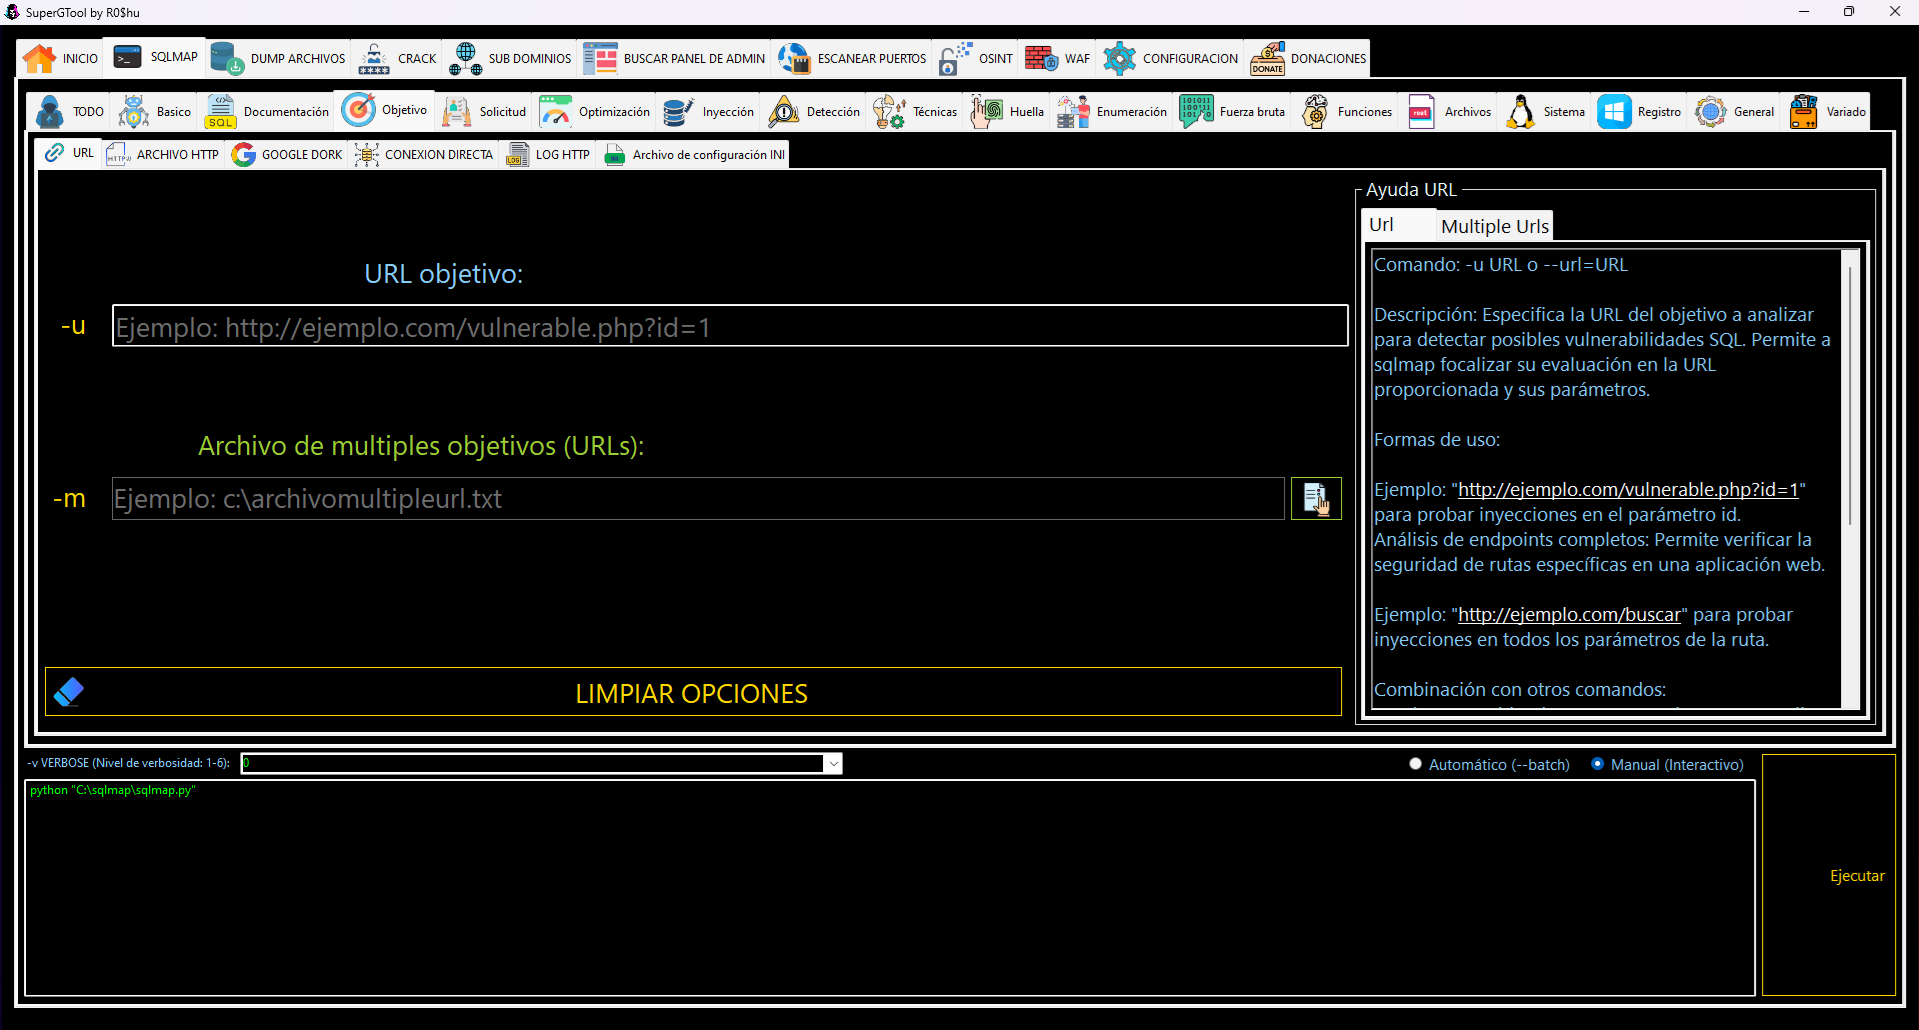1919x1030 pixels.
Task: Select the Inyección tab
Action: pyautogui.click(x=708, y=112)
